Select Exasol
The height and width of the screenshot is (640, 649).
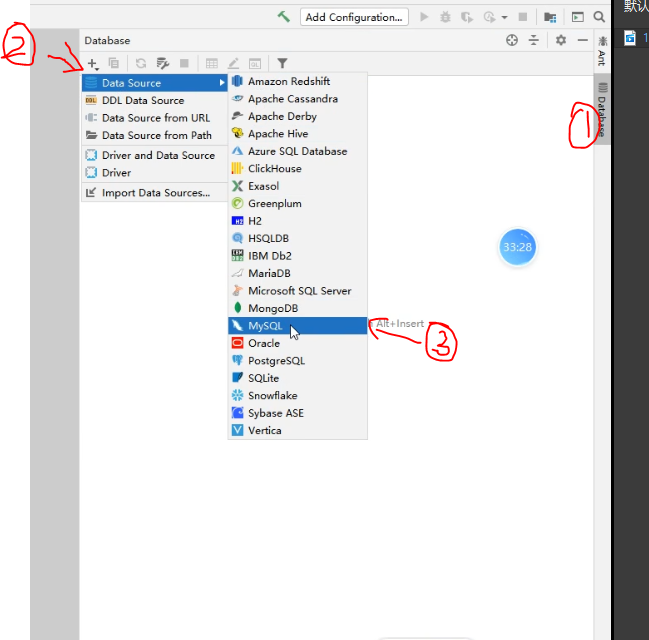(298, 186)
